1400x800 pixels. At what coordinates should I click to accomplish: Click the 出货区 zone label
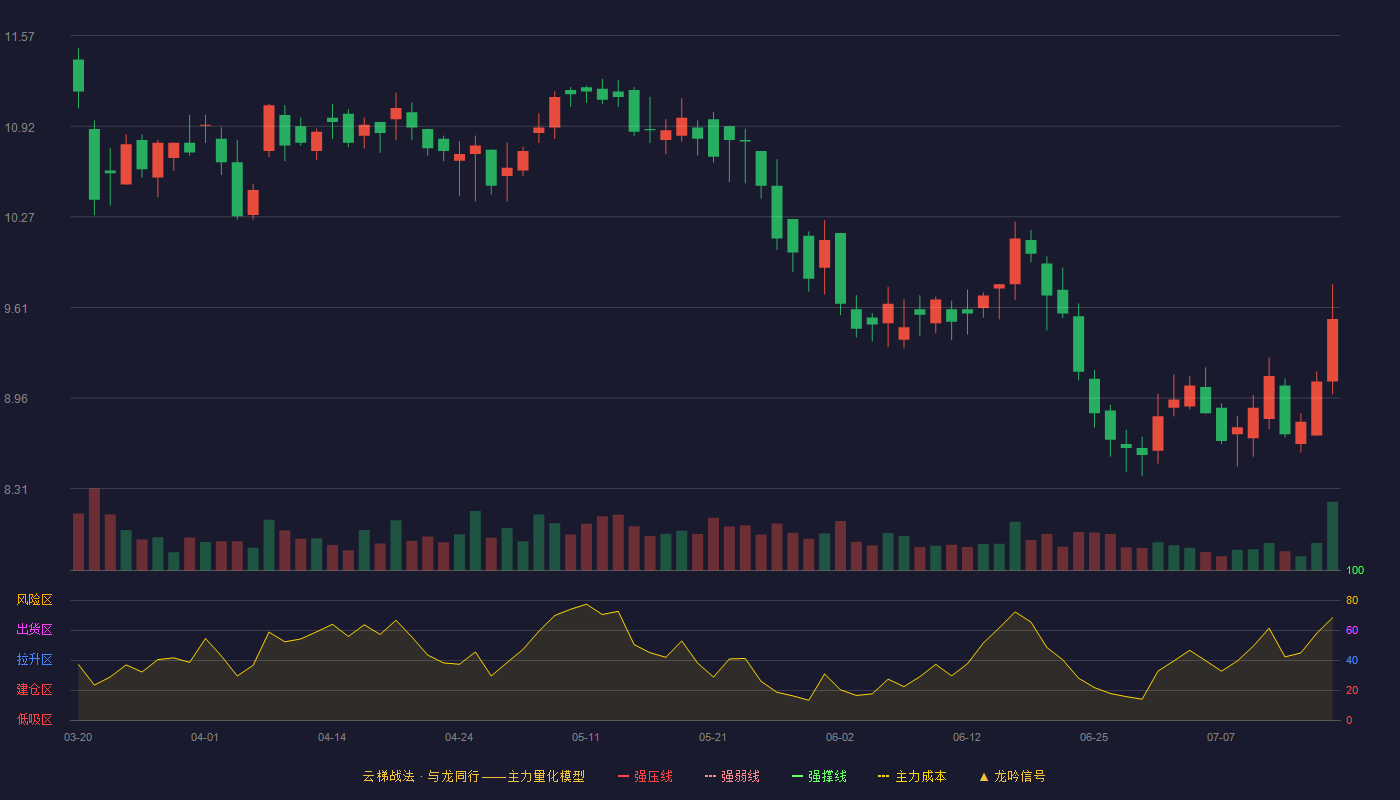point(34,630)
